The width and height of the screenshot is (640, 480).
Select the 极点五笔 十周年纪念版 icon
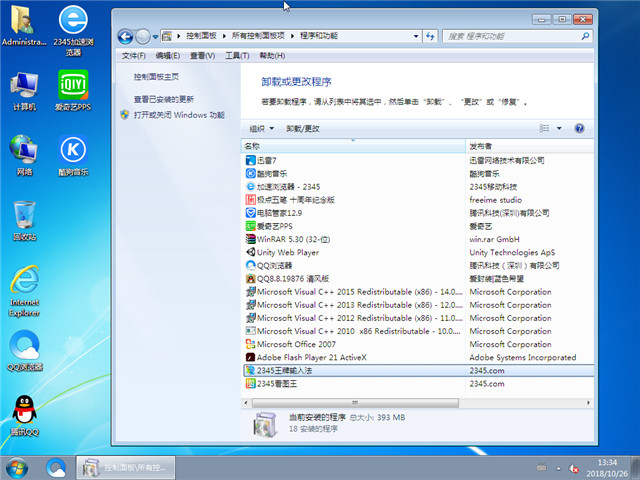click(x=250, y=200)
